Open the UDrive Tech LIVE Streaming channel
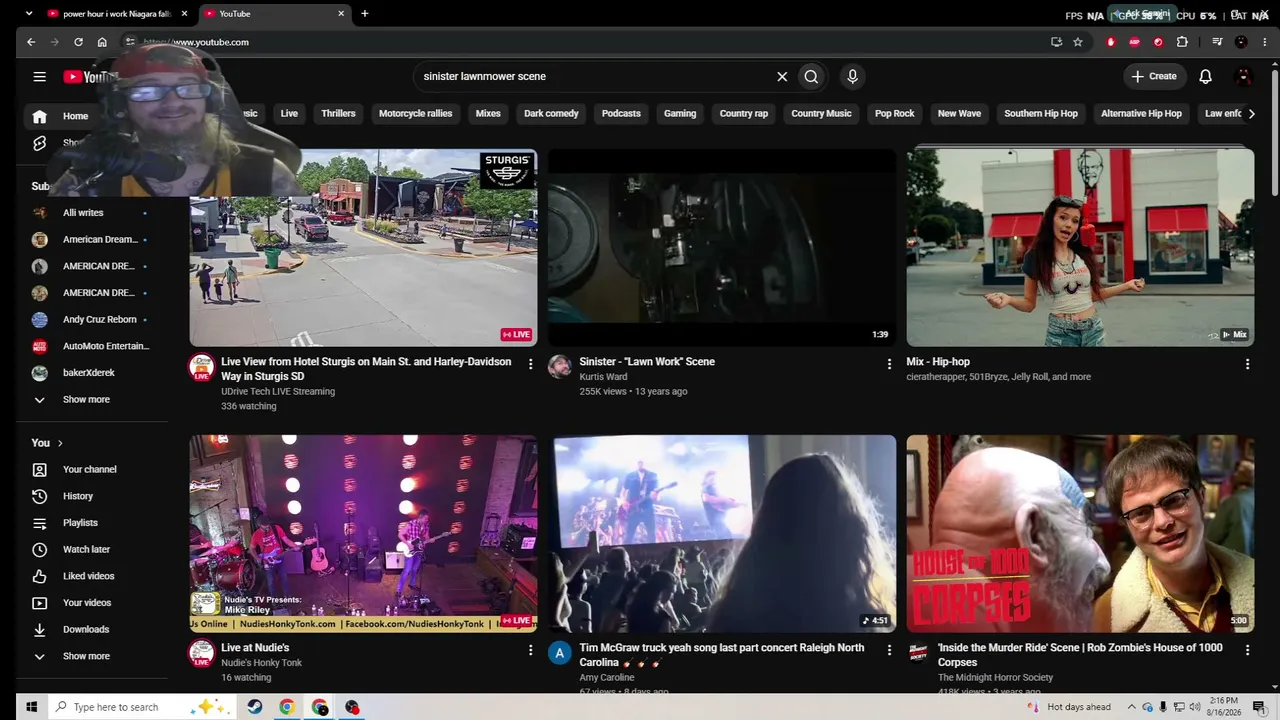The width and height of the screenshot is (1280, 720). pyautogui.click(x=278, y=391)
